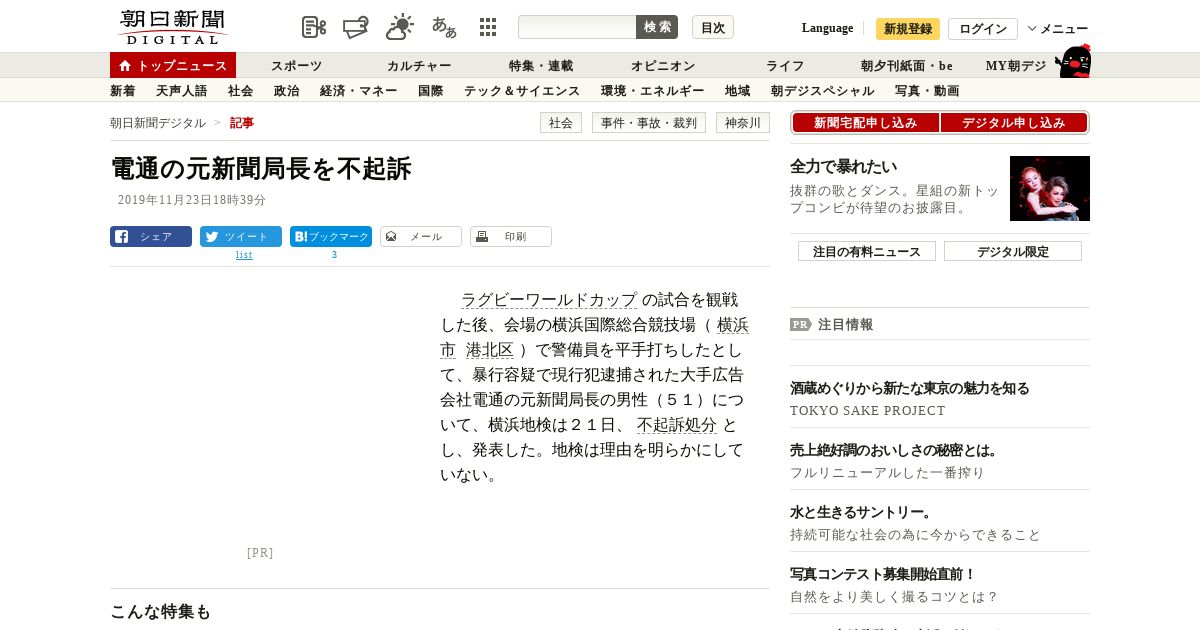This screenshot has width=1200, height=630.
Task: Open the bookmark count 3 link
Action: click(x=334, y=255)
